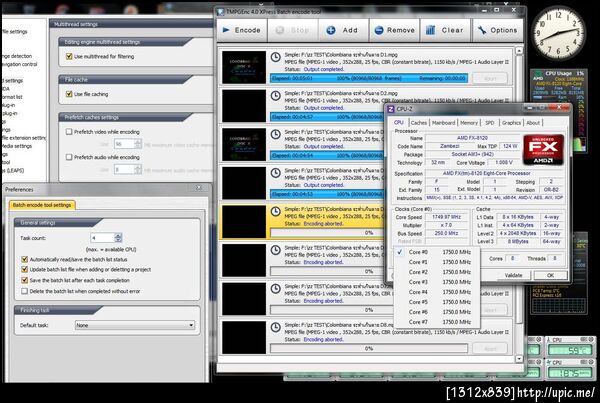This screenshot has height=403, width=600.
Task: Click the batch list scrollbar up arrow
Action: pos(519,51)
